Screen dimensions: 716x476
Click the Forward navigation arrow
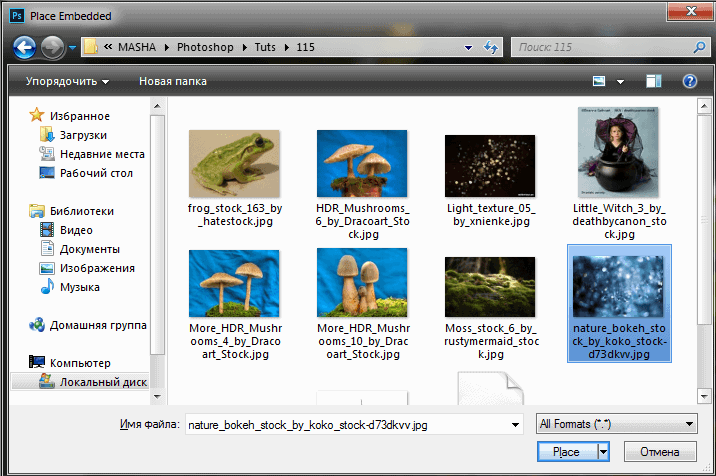[52, 47]
